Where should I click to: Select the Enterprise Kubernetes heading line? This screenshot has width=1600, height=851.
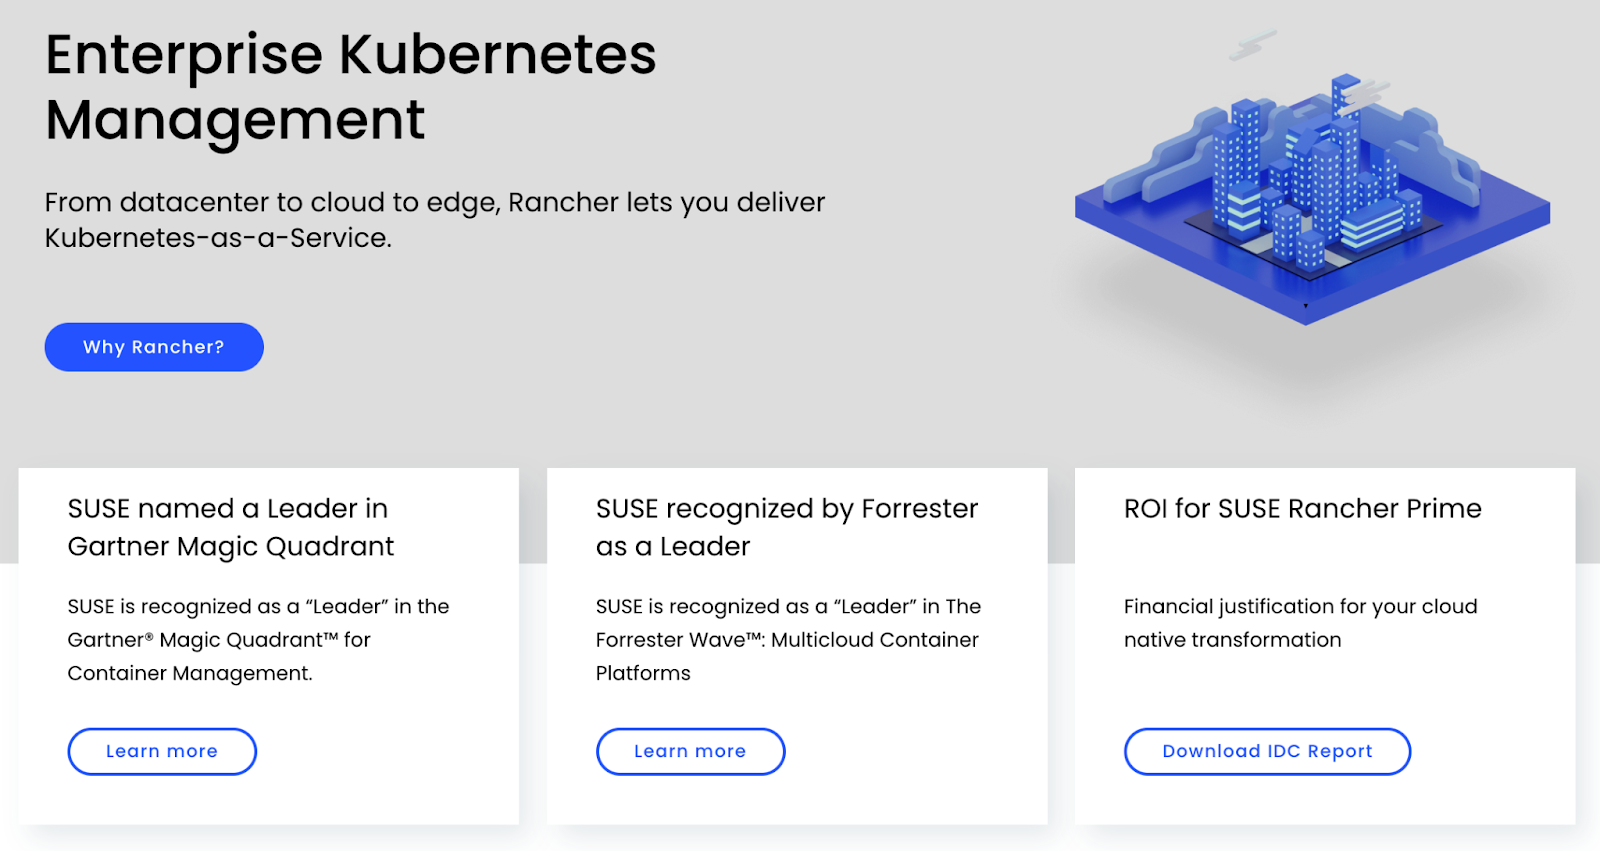click(351, 55)
